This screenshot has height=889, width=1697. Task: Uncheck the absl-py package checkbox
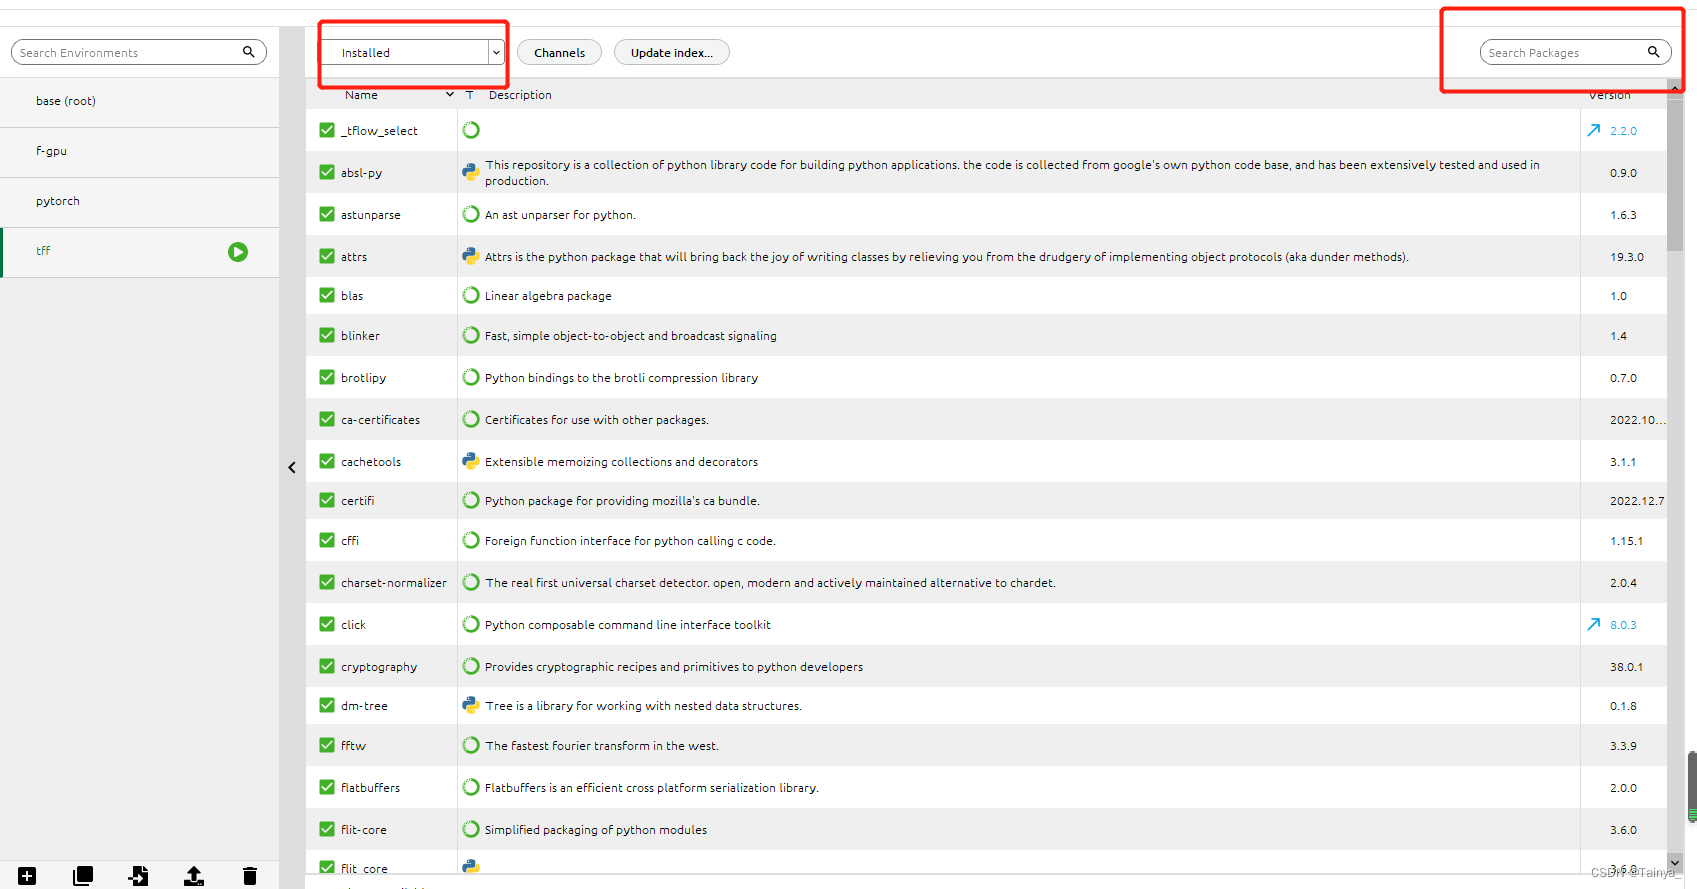click(327, 172)
